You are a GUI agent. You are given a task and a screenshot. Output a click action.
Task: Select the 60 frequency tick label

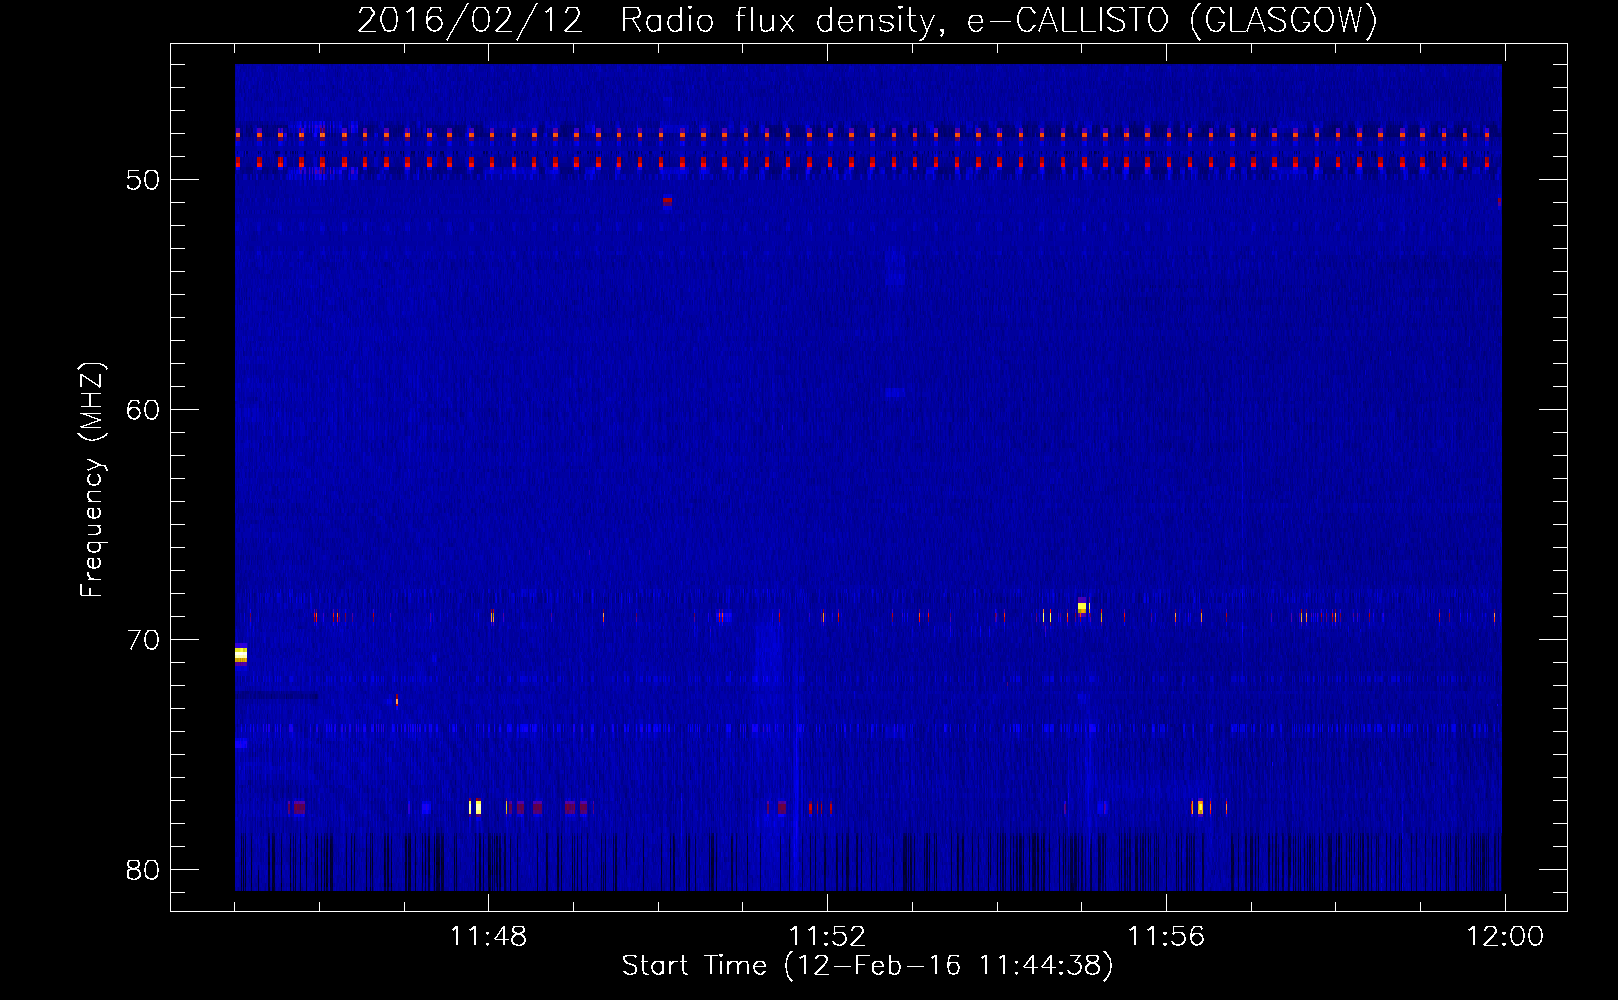[x=143, y=410]
